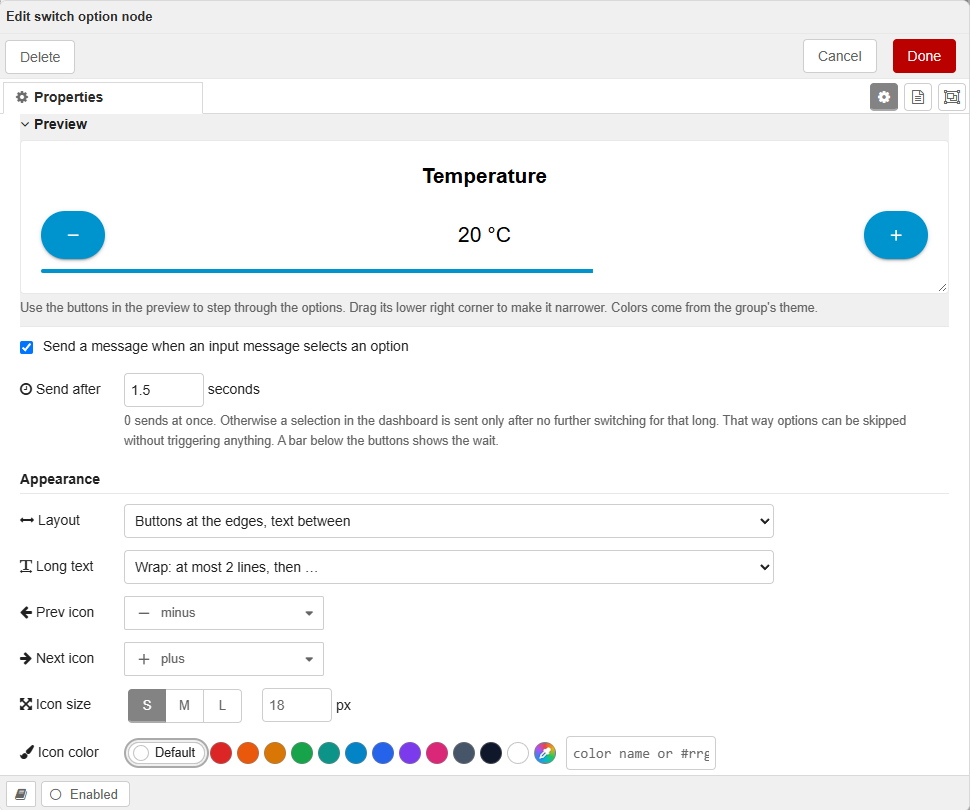
Task: Grab the preview resize handle corner
Action: point(942,287)
